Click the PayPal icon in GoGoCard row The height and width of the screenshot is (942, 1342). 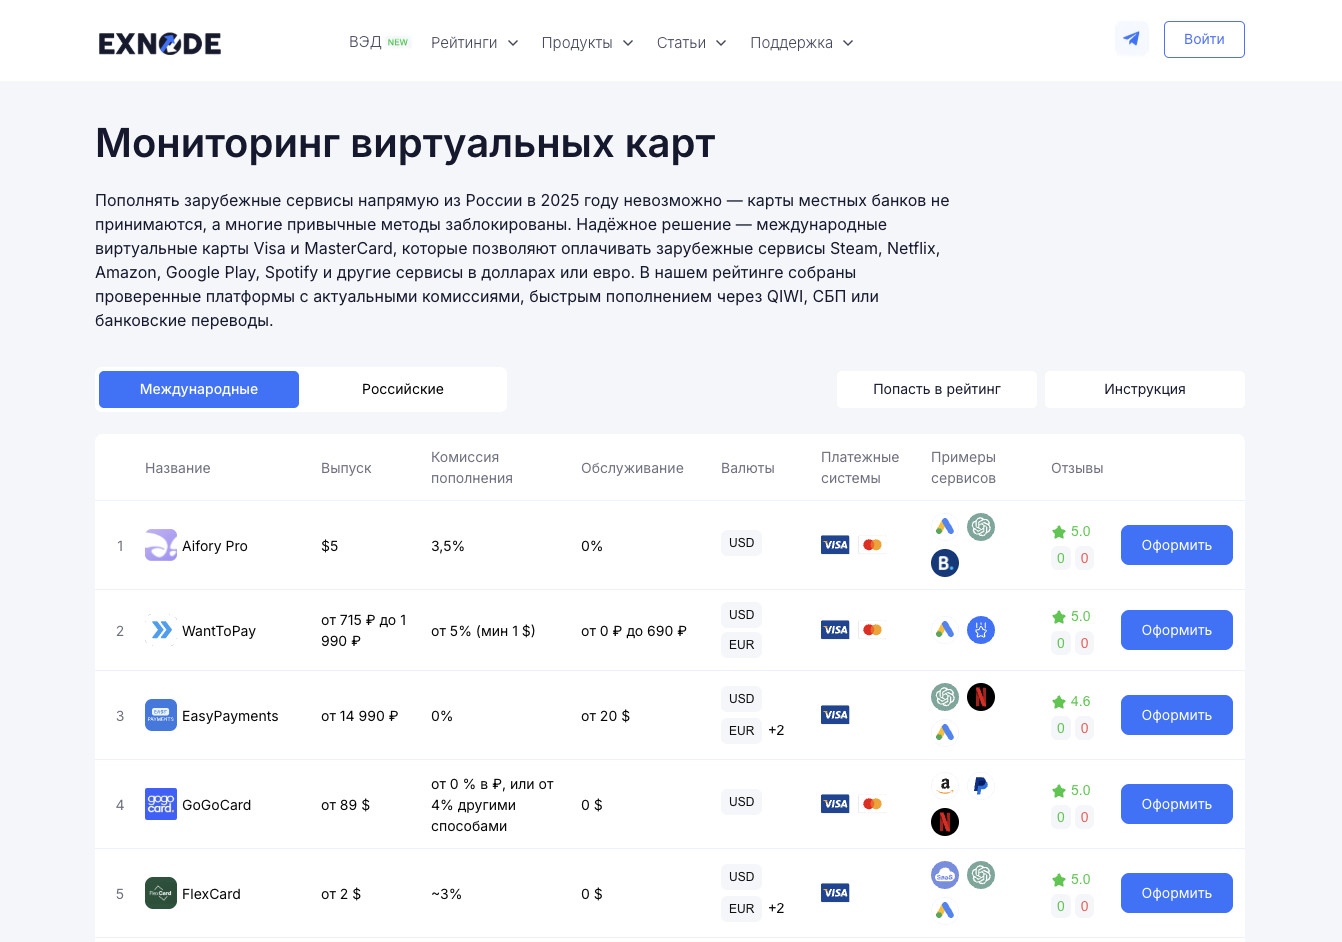pyautogui.click(x=981, y=786)
